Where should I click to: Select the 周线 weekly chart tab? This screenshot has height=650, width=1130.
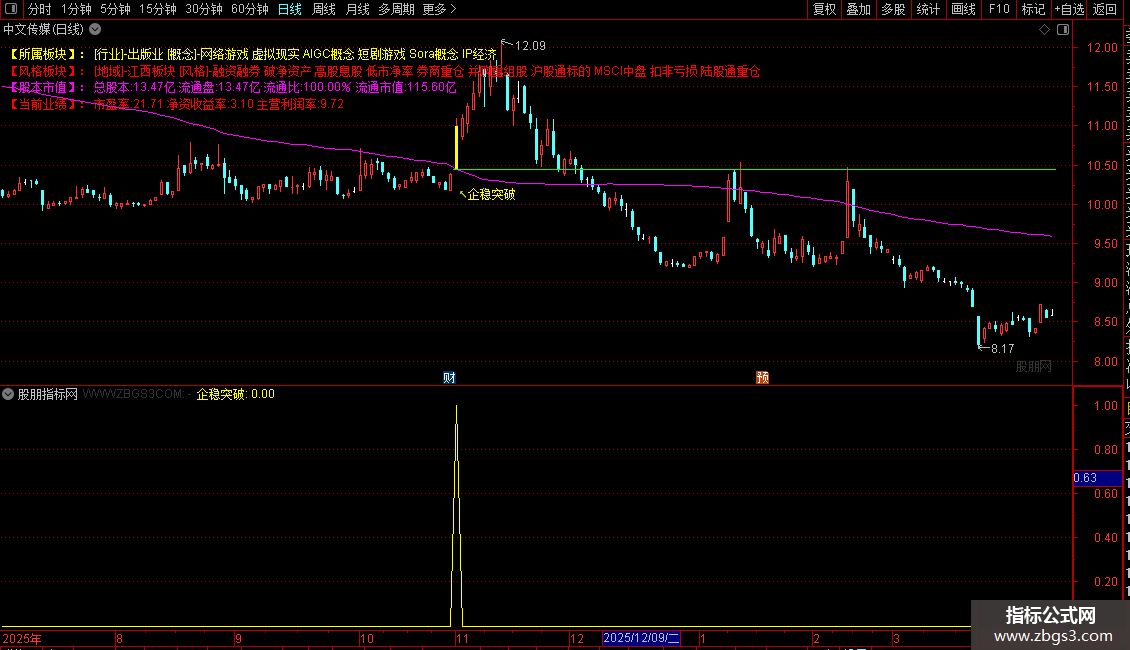(324, 9)
